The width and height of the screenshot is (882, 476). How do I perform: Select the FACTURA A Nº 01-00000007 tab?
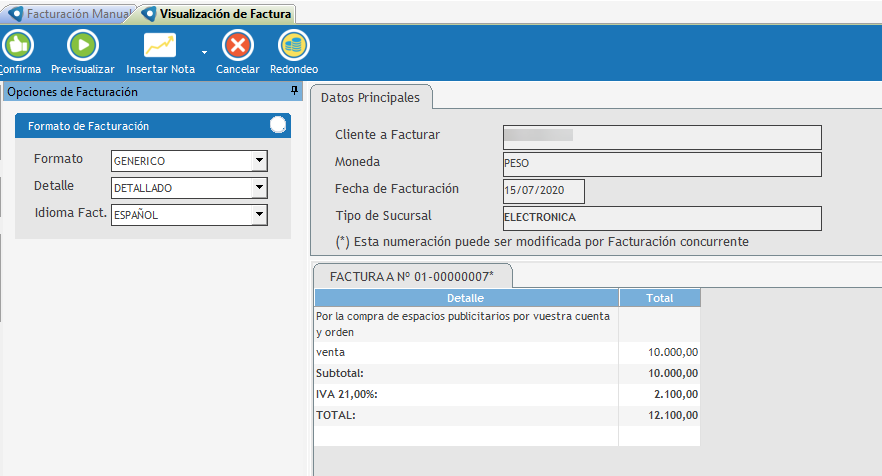[412, 276]
